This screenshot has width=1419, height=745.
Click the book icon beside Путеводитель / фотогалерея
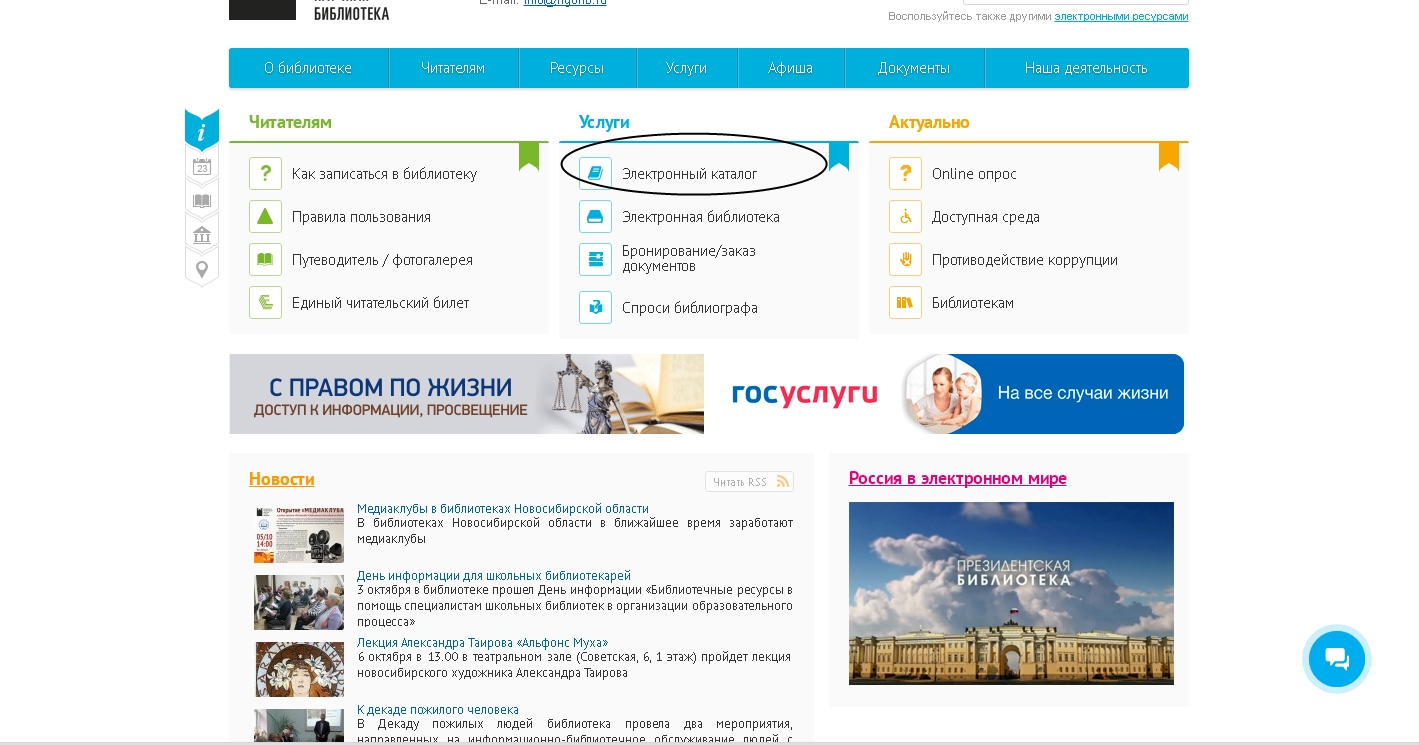click(265, 259)
